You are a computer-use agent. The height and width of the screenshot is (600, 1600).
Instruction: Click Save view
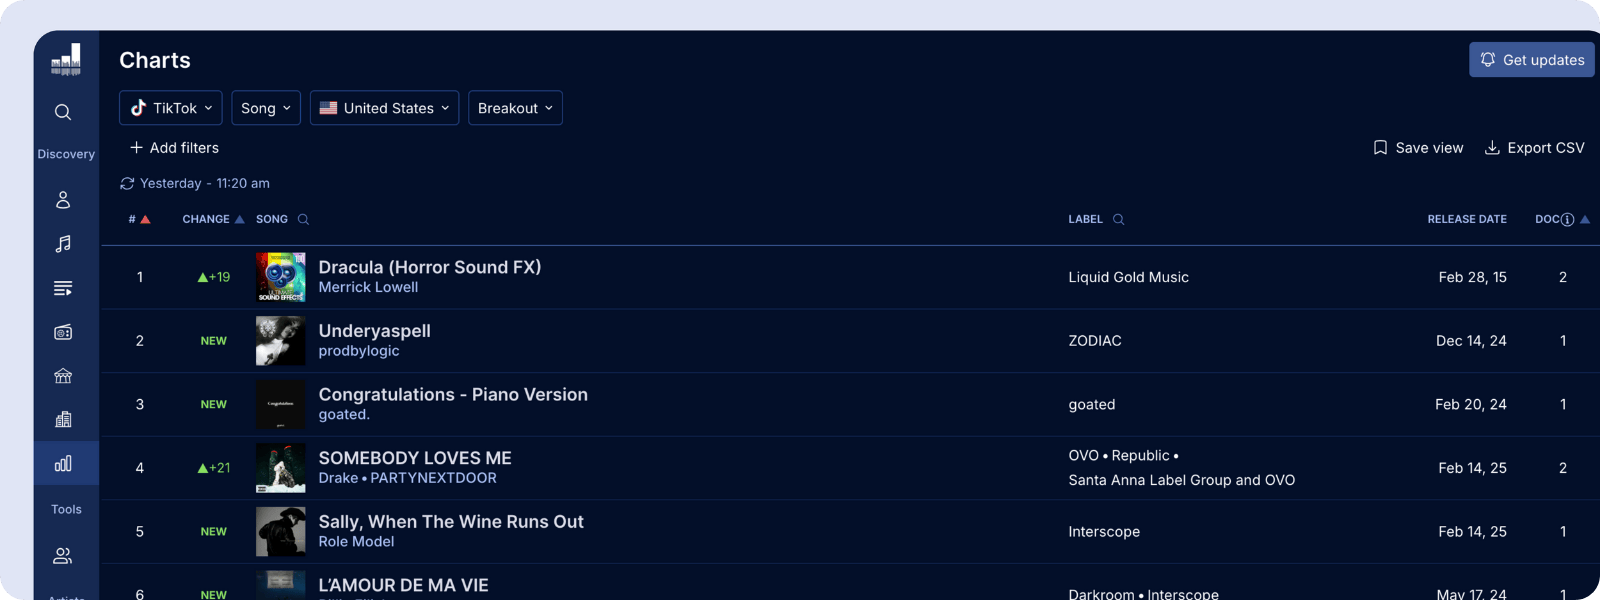point(1418,147)
